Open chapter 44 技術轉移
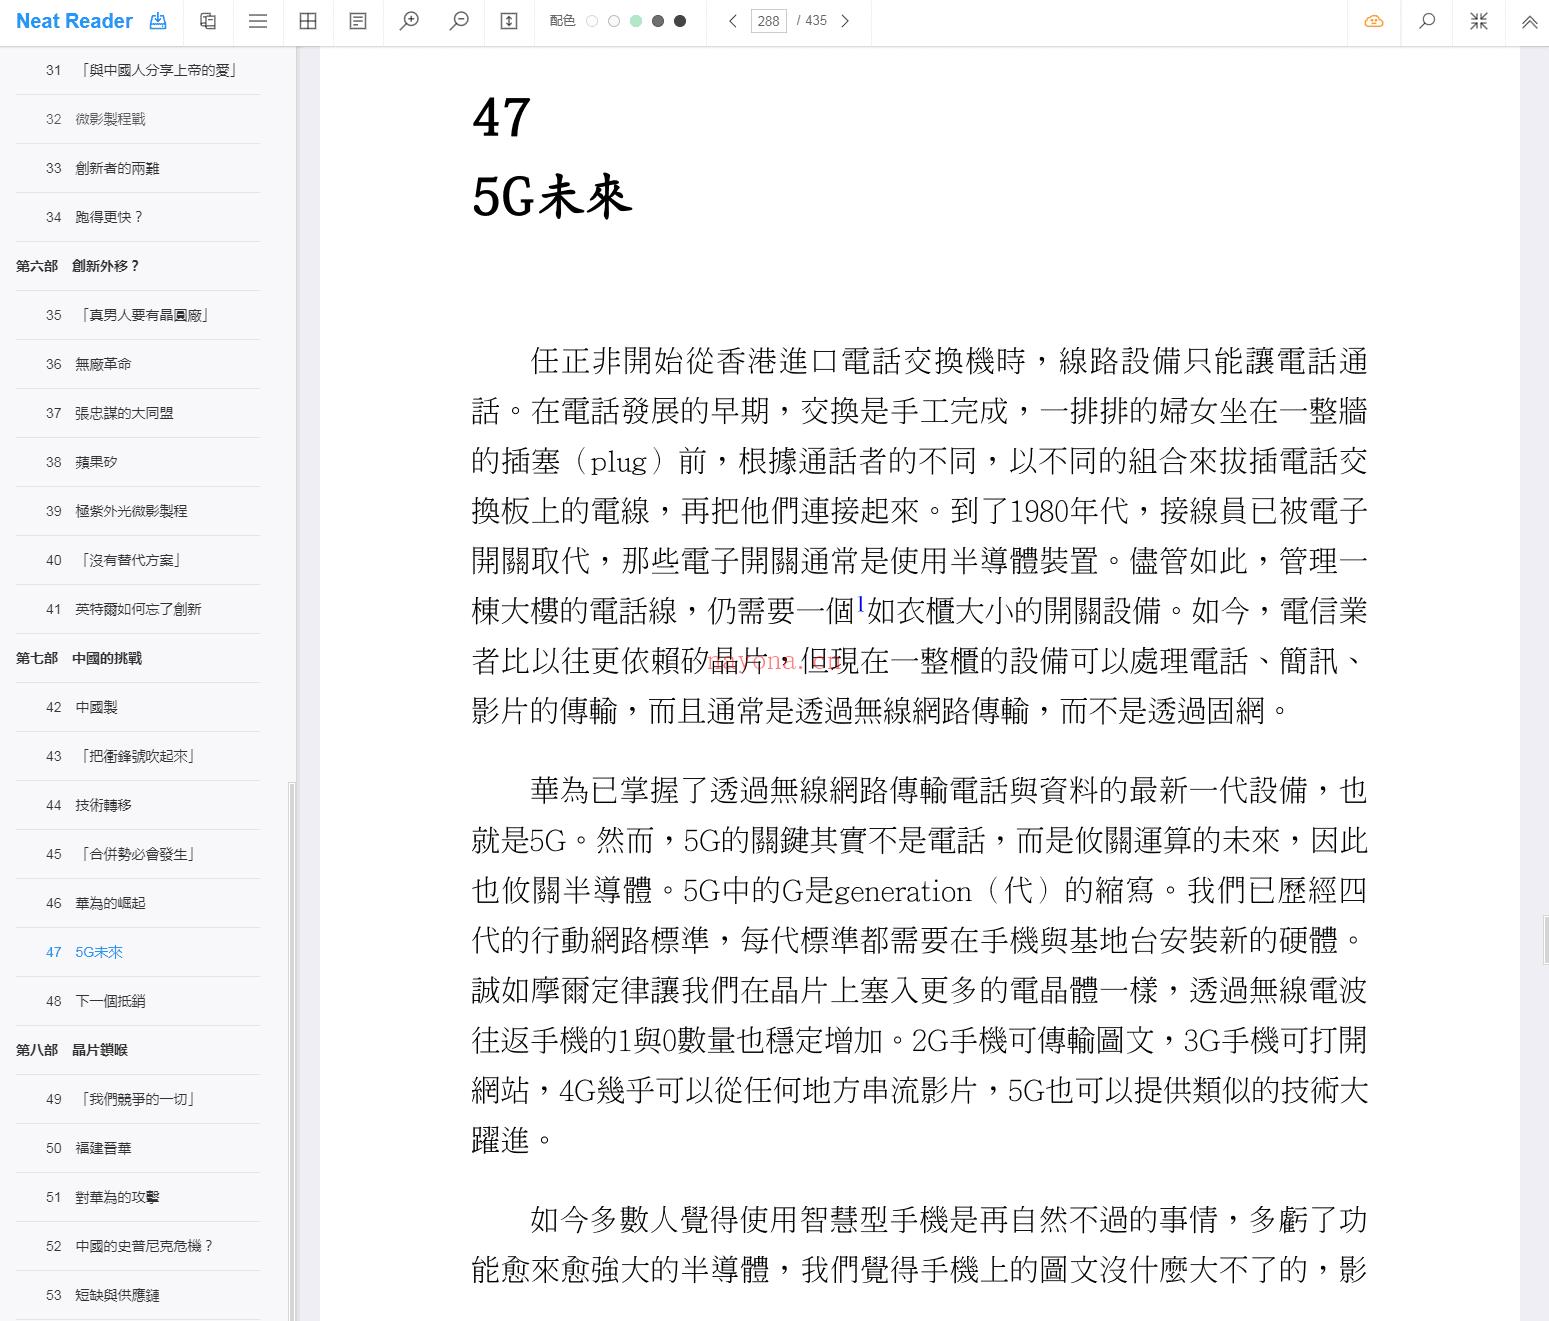1549x1321 pixels. click(138, 805)
